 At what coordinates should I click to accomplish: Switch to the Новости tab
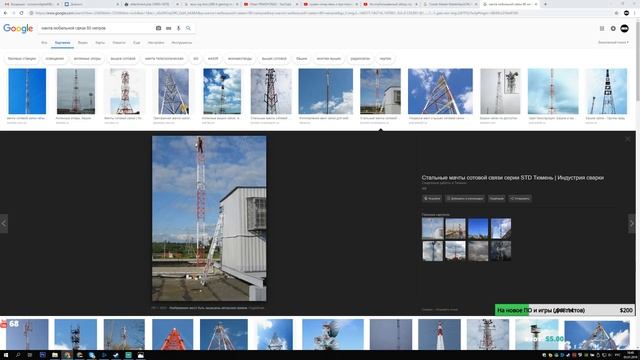(x=119, y=42)
